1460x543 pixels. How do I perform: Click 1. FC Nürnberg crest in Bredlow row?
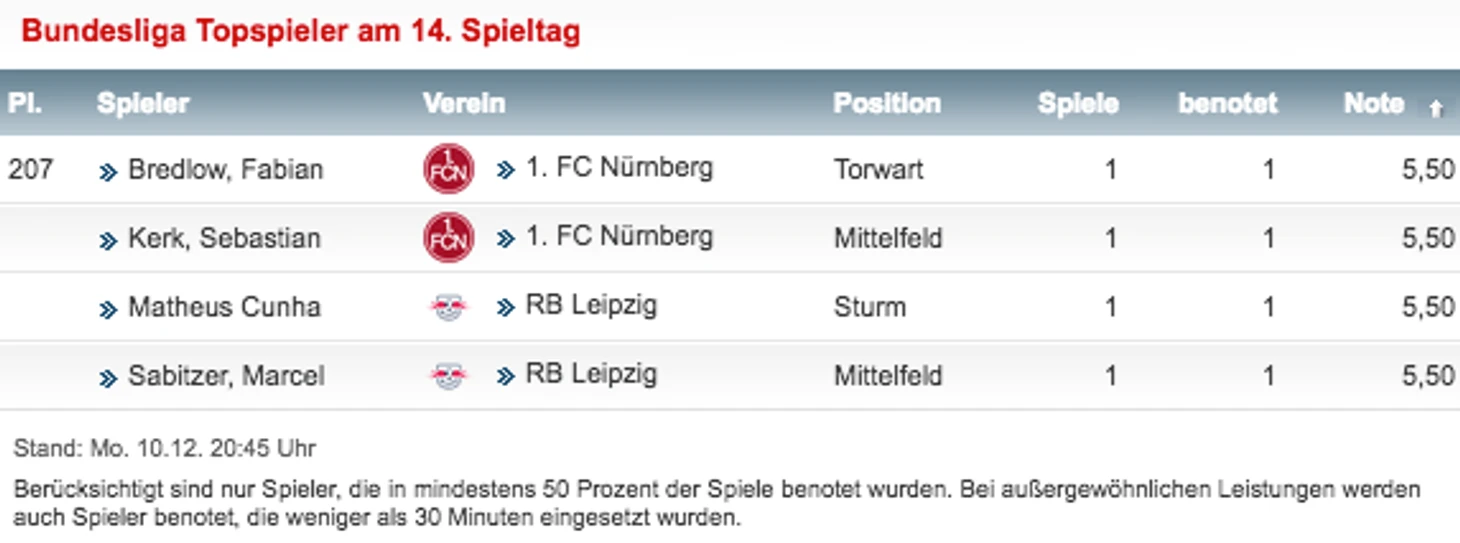click(x=448, y=169)
